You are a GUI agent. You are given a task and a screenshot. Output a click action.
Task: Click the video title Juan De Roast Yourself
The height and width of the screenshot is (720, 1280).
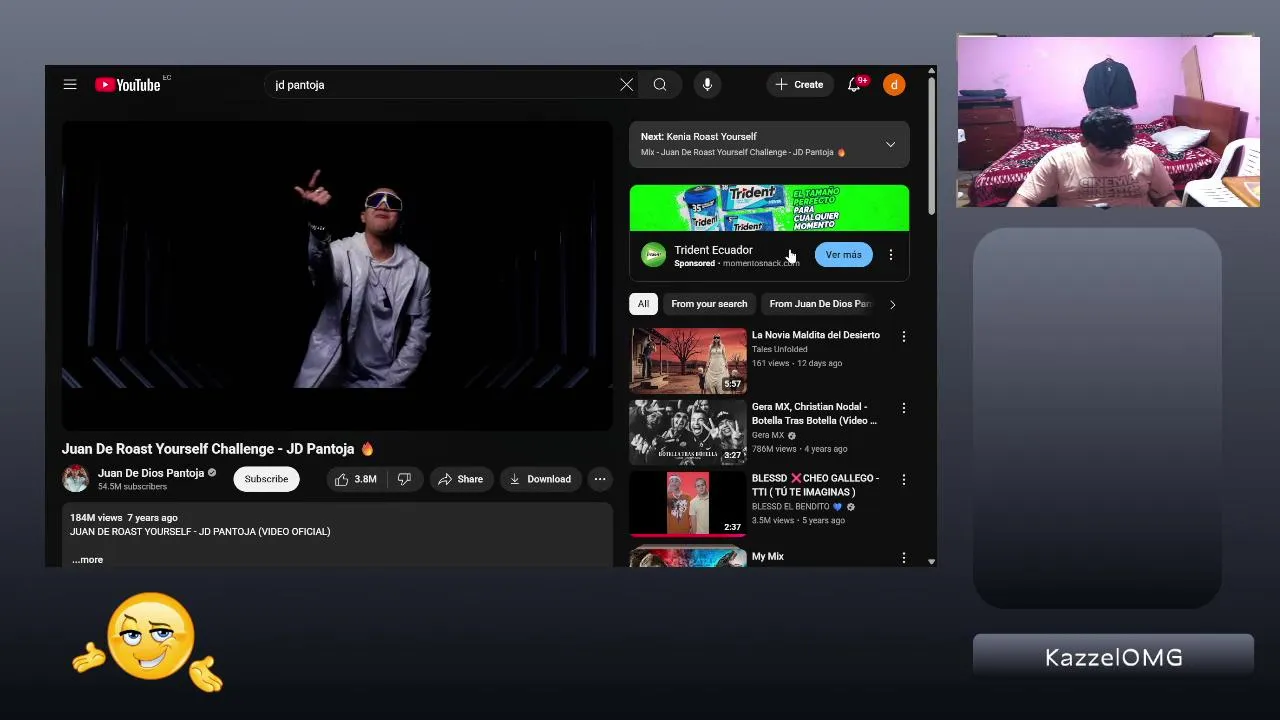click(217, 449)
